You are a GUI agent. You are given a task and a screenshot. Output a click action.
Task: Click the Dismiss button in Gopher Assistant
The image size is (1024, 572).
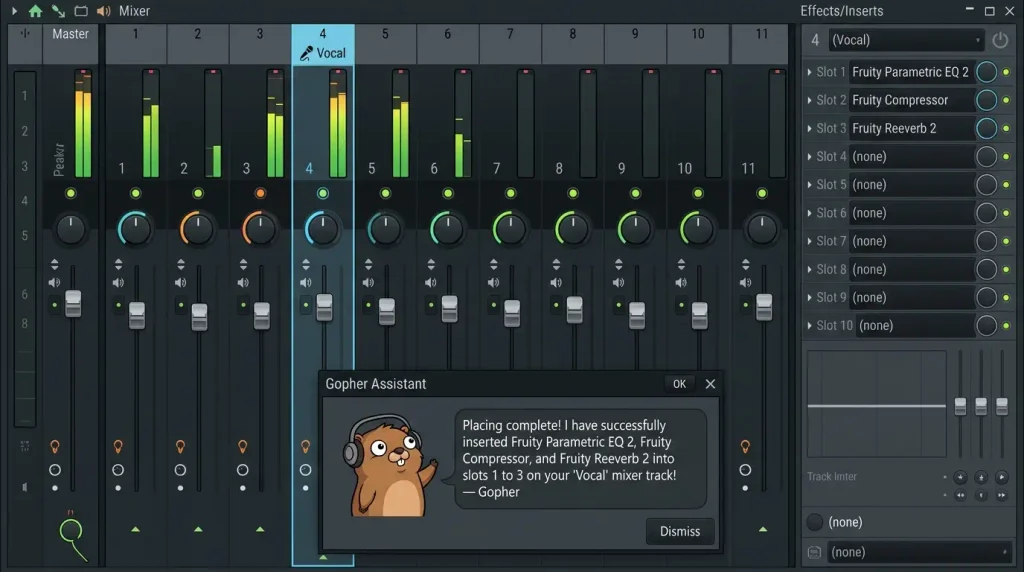(680, 532)
